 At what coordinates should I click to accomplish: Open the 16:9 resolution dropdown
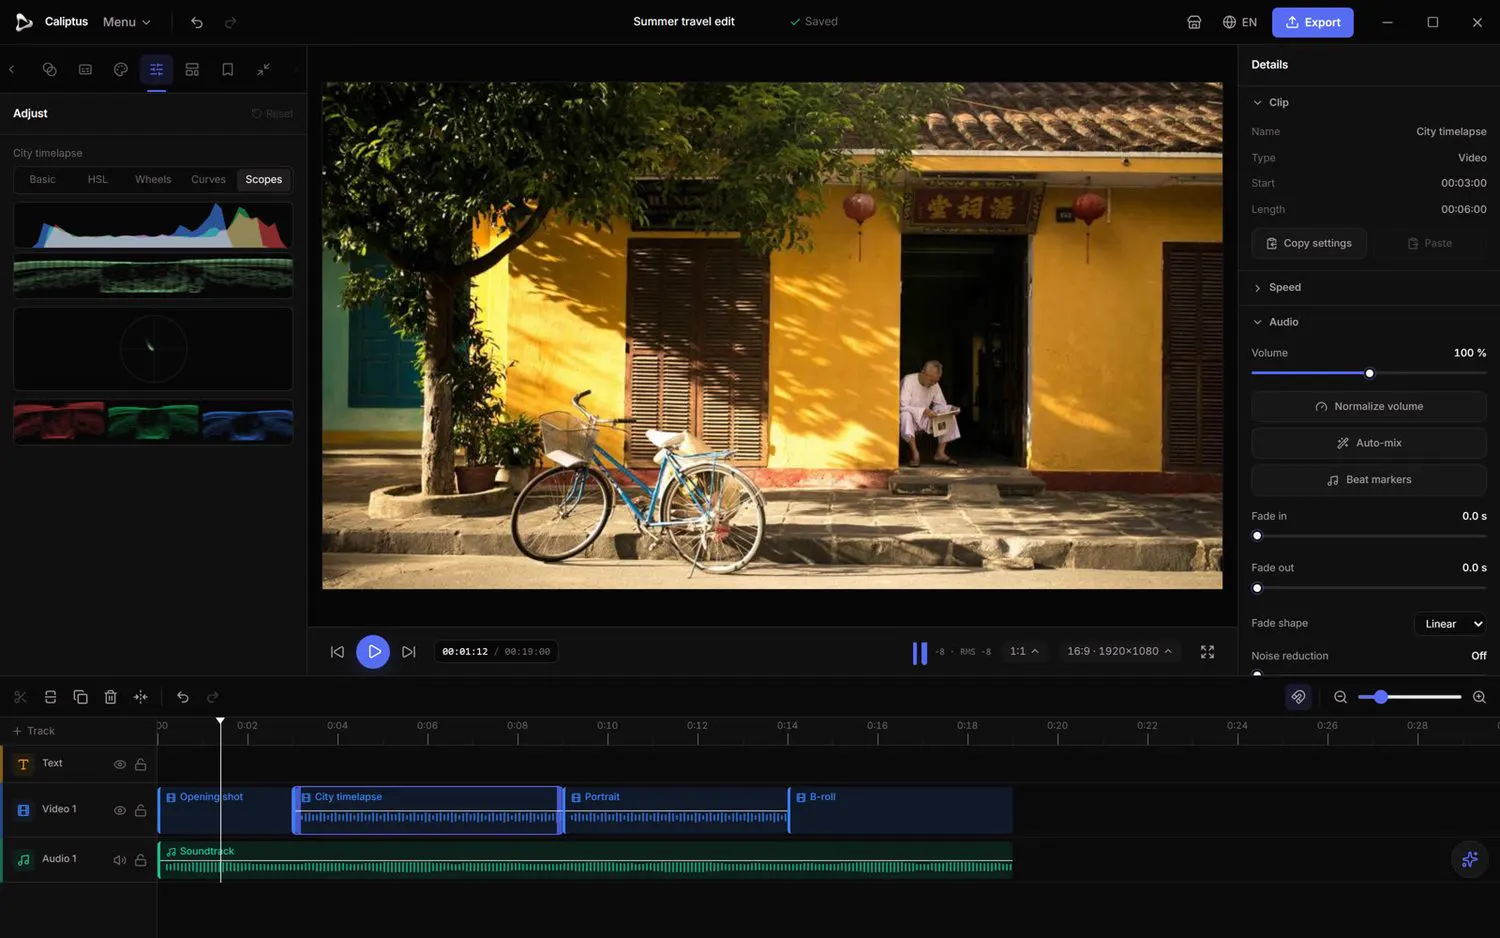(x=1119, y=651)
